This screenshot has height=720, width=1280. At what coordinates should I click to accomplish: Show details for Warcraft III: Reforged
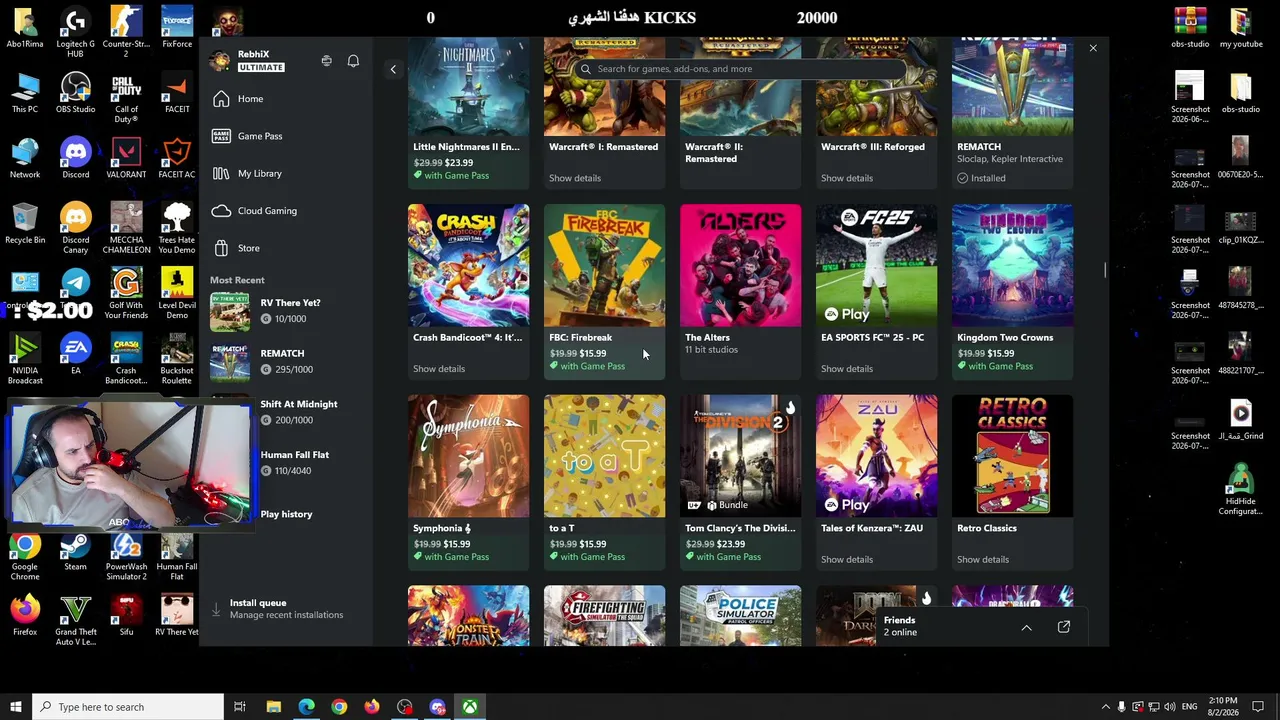coord(847,178)
